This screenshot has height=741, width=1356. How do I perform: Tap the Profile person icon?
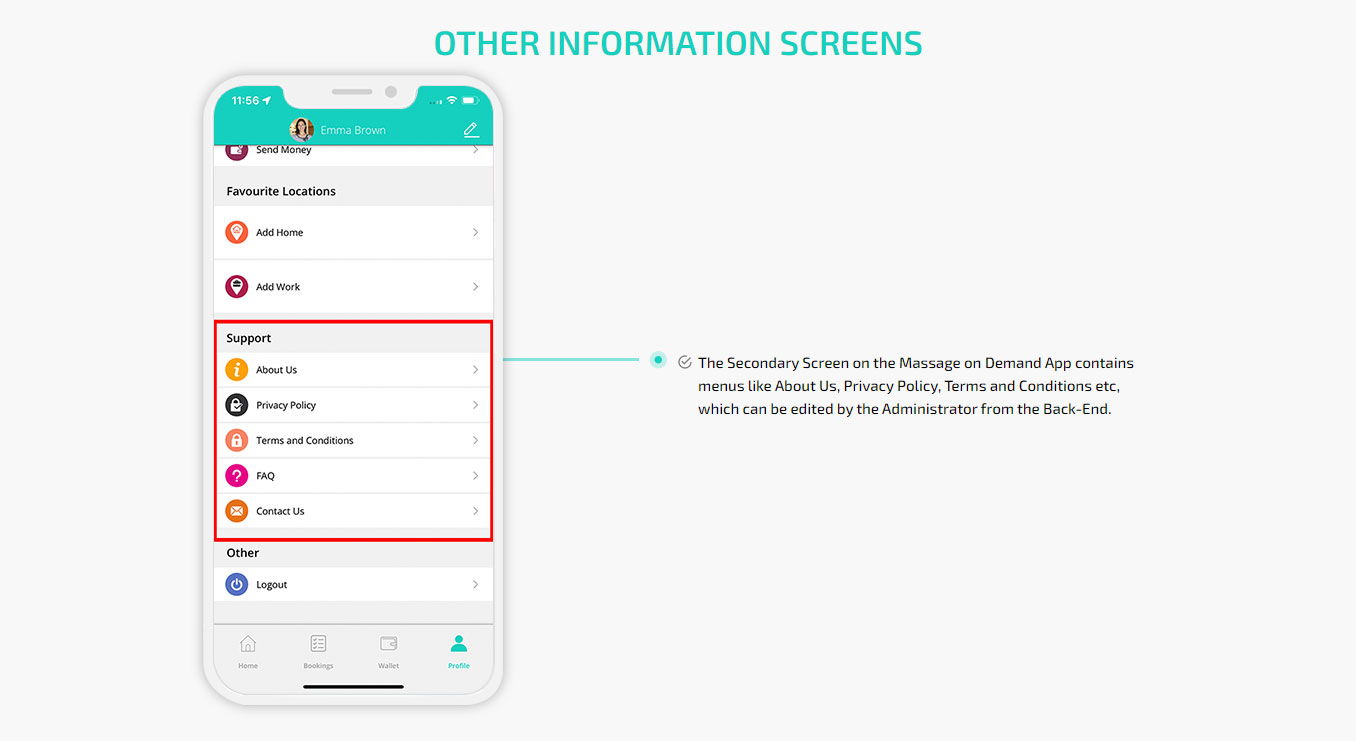[x=459, y=644]
